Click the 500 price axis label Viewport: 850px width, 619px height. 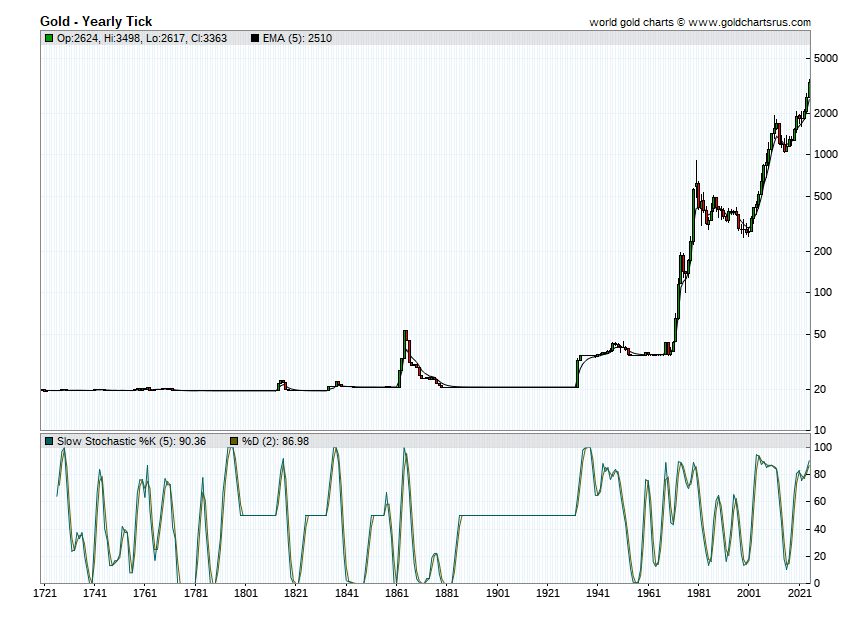click(823, 196)
